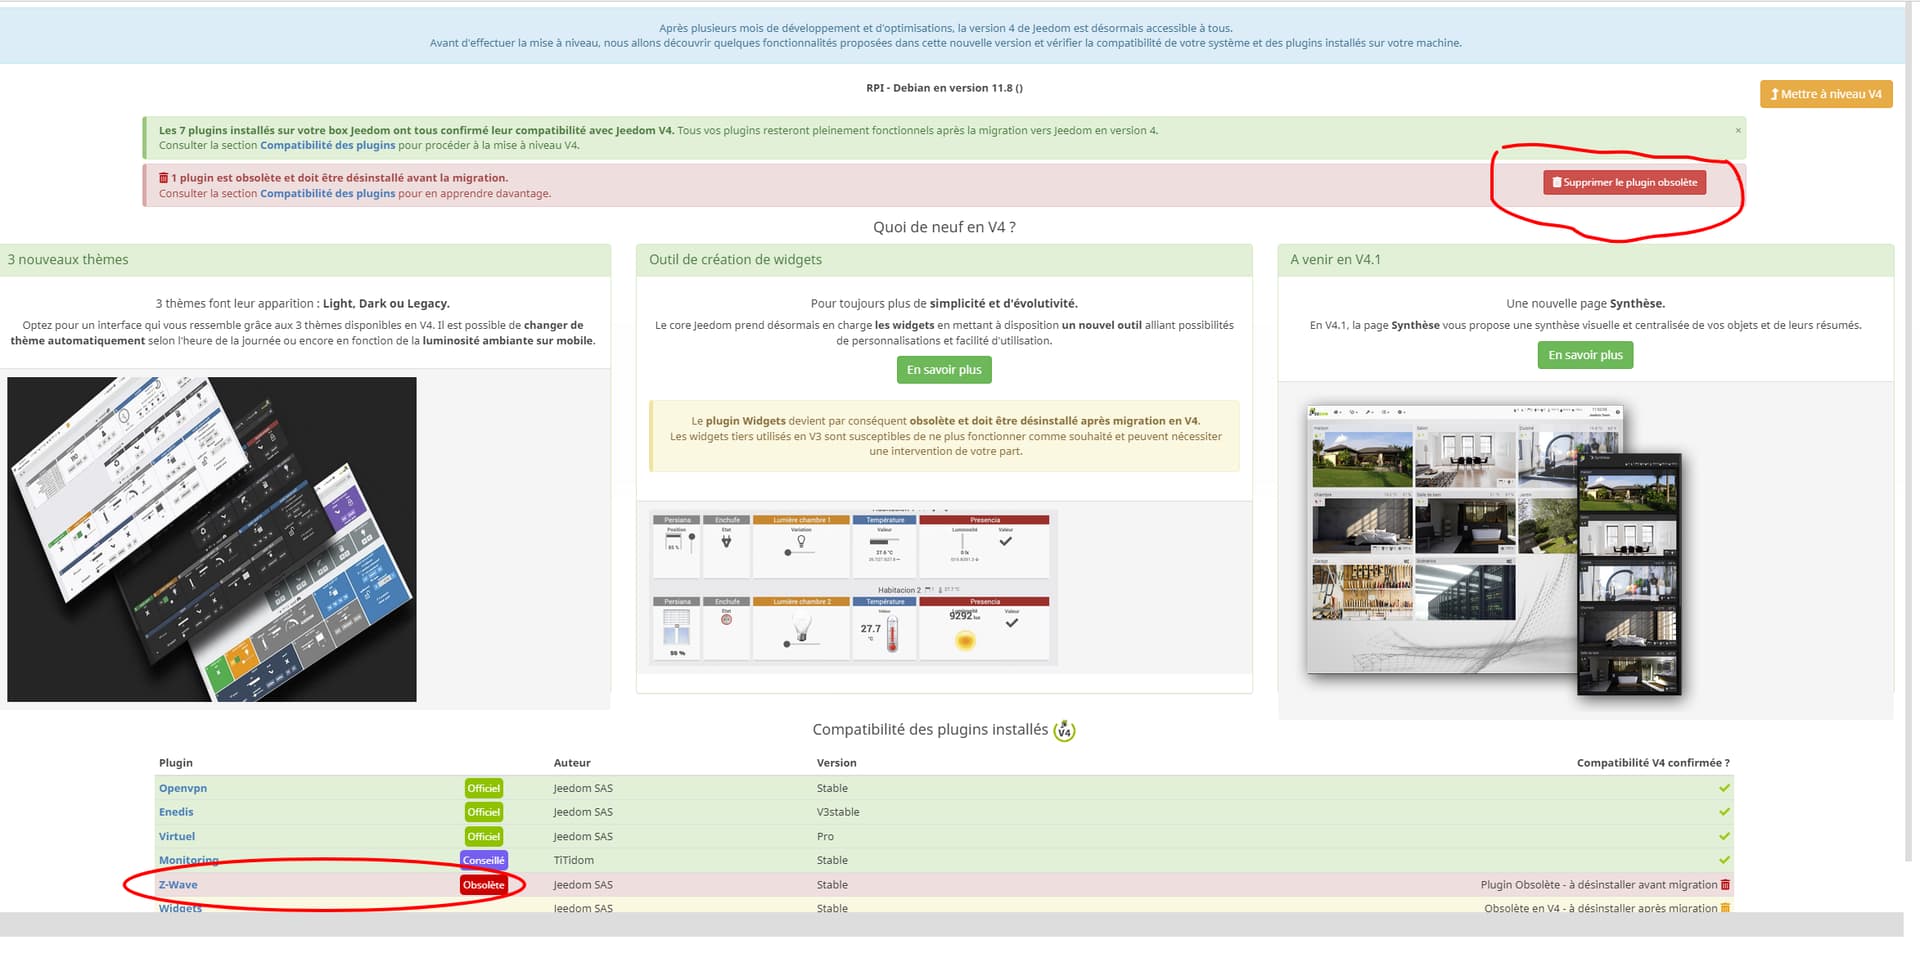Viewport: 1920px width, 967px height.
Task: Click En savoir plus under widgets tool
Action: point(944,370)
